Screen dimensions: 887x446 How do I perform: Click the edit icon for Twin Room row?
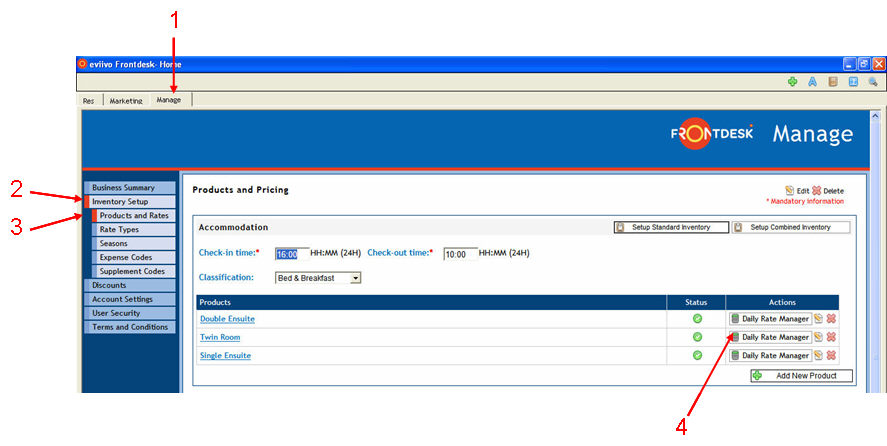(818, 337)
